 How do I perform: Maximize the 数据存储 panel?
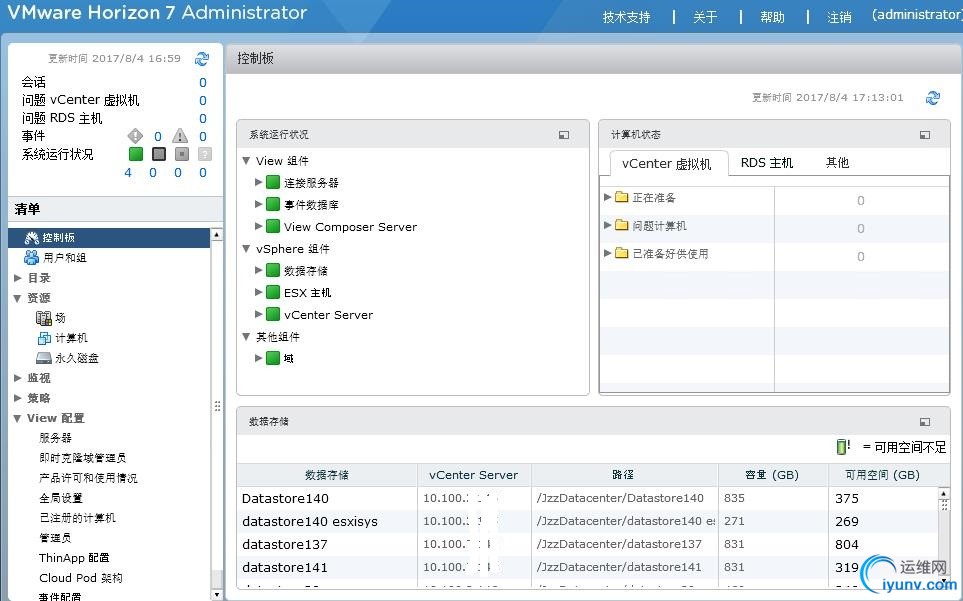925,422
